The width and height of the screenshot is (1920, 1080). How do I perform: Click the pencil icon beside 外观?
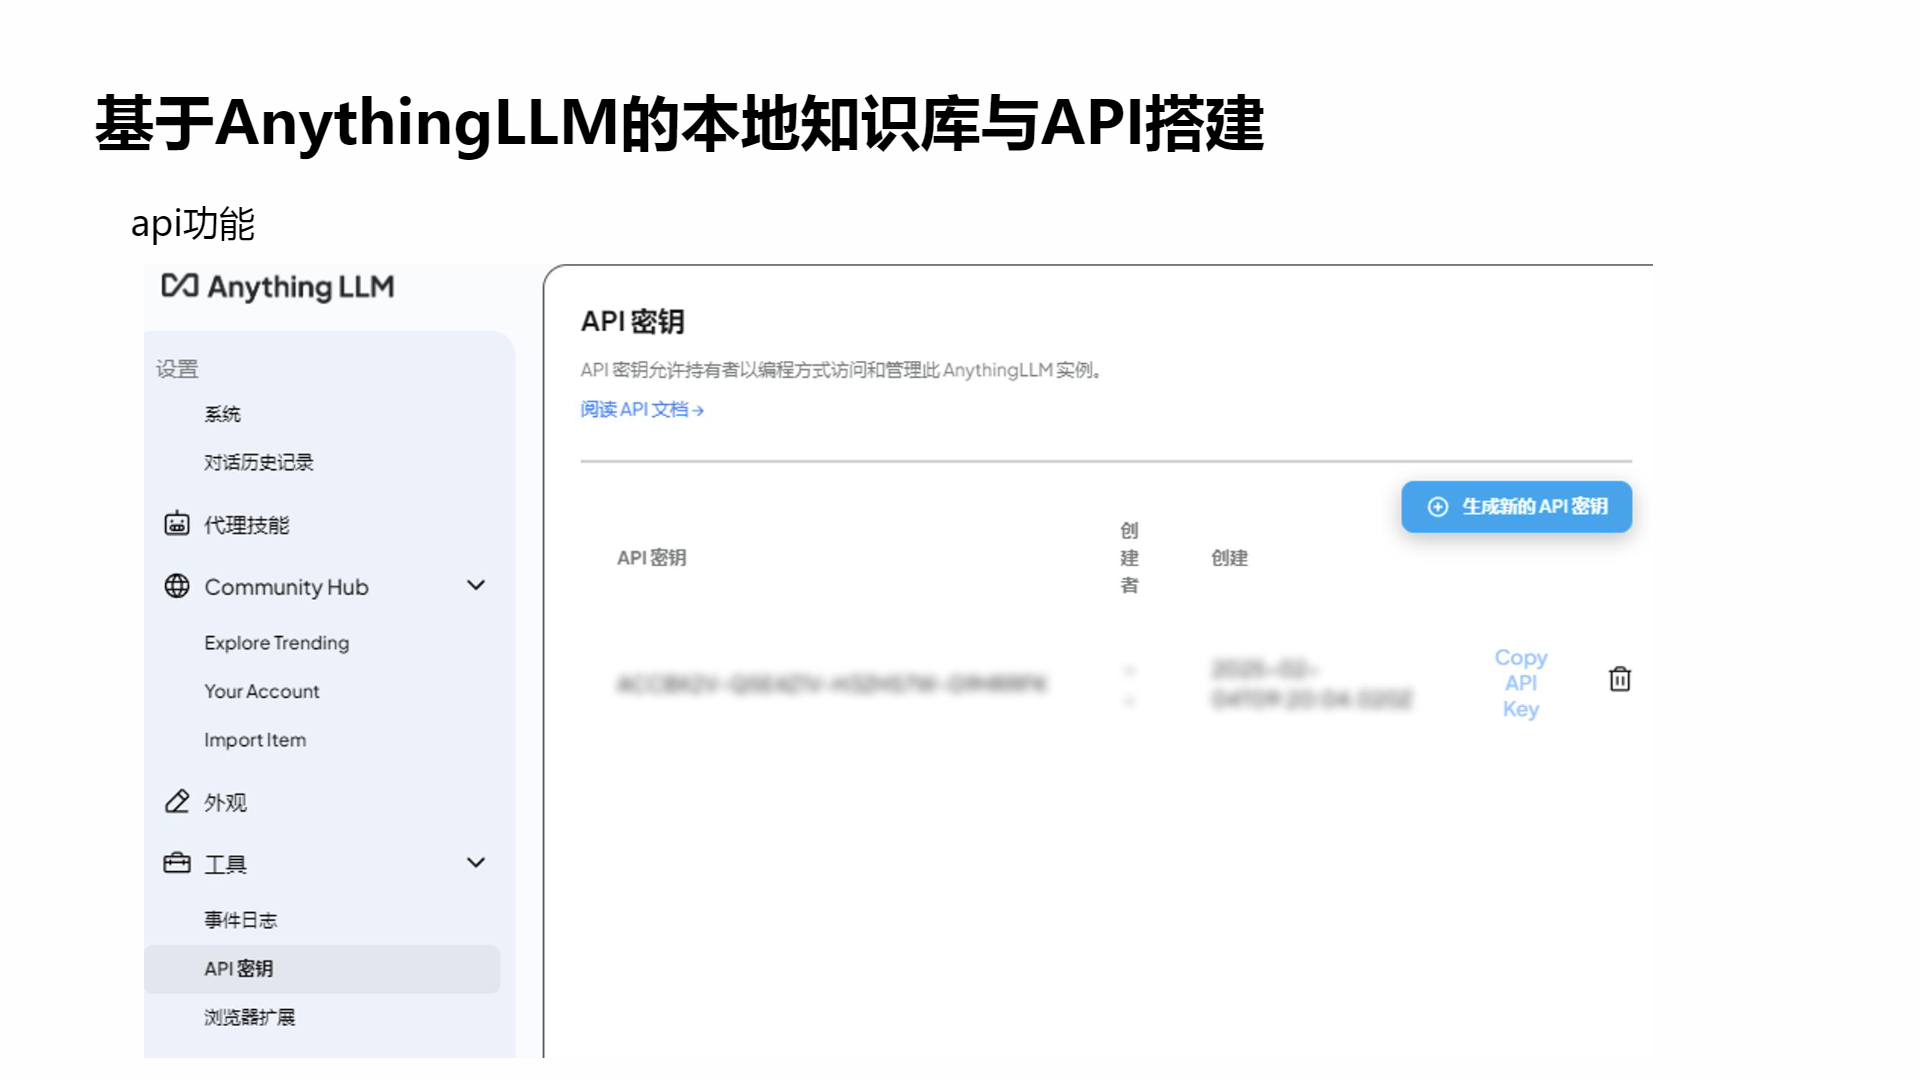177,801
